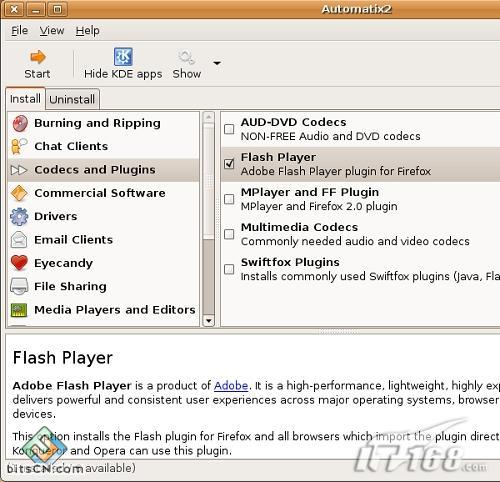Tick the MPlayer and FF Plugin checkbox
Viewport: 500px width, 482px height.
(x=229, y=199)
